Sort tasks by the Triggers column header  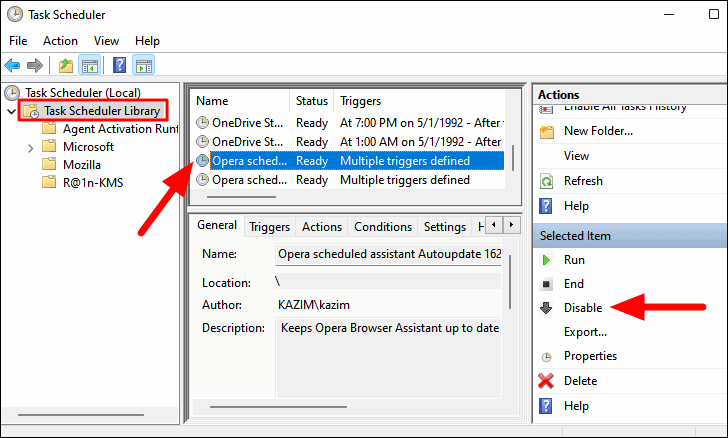tap(420, 101)
